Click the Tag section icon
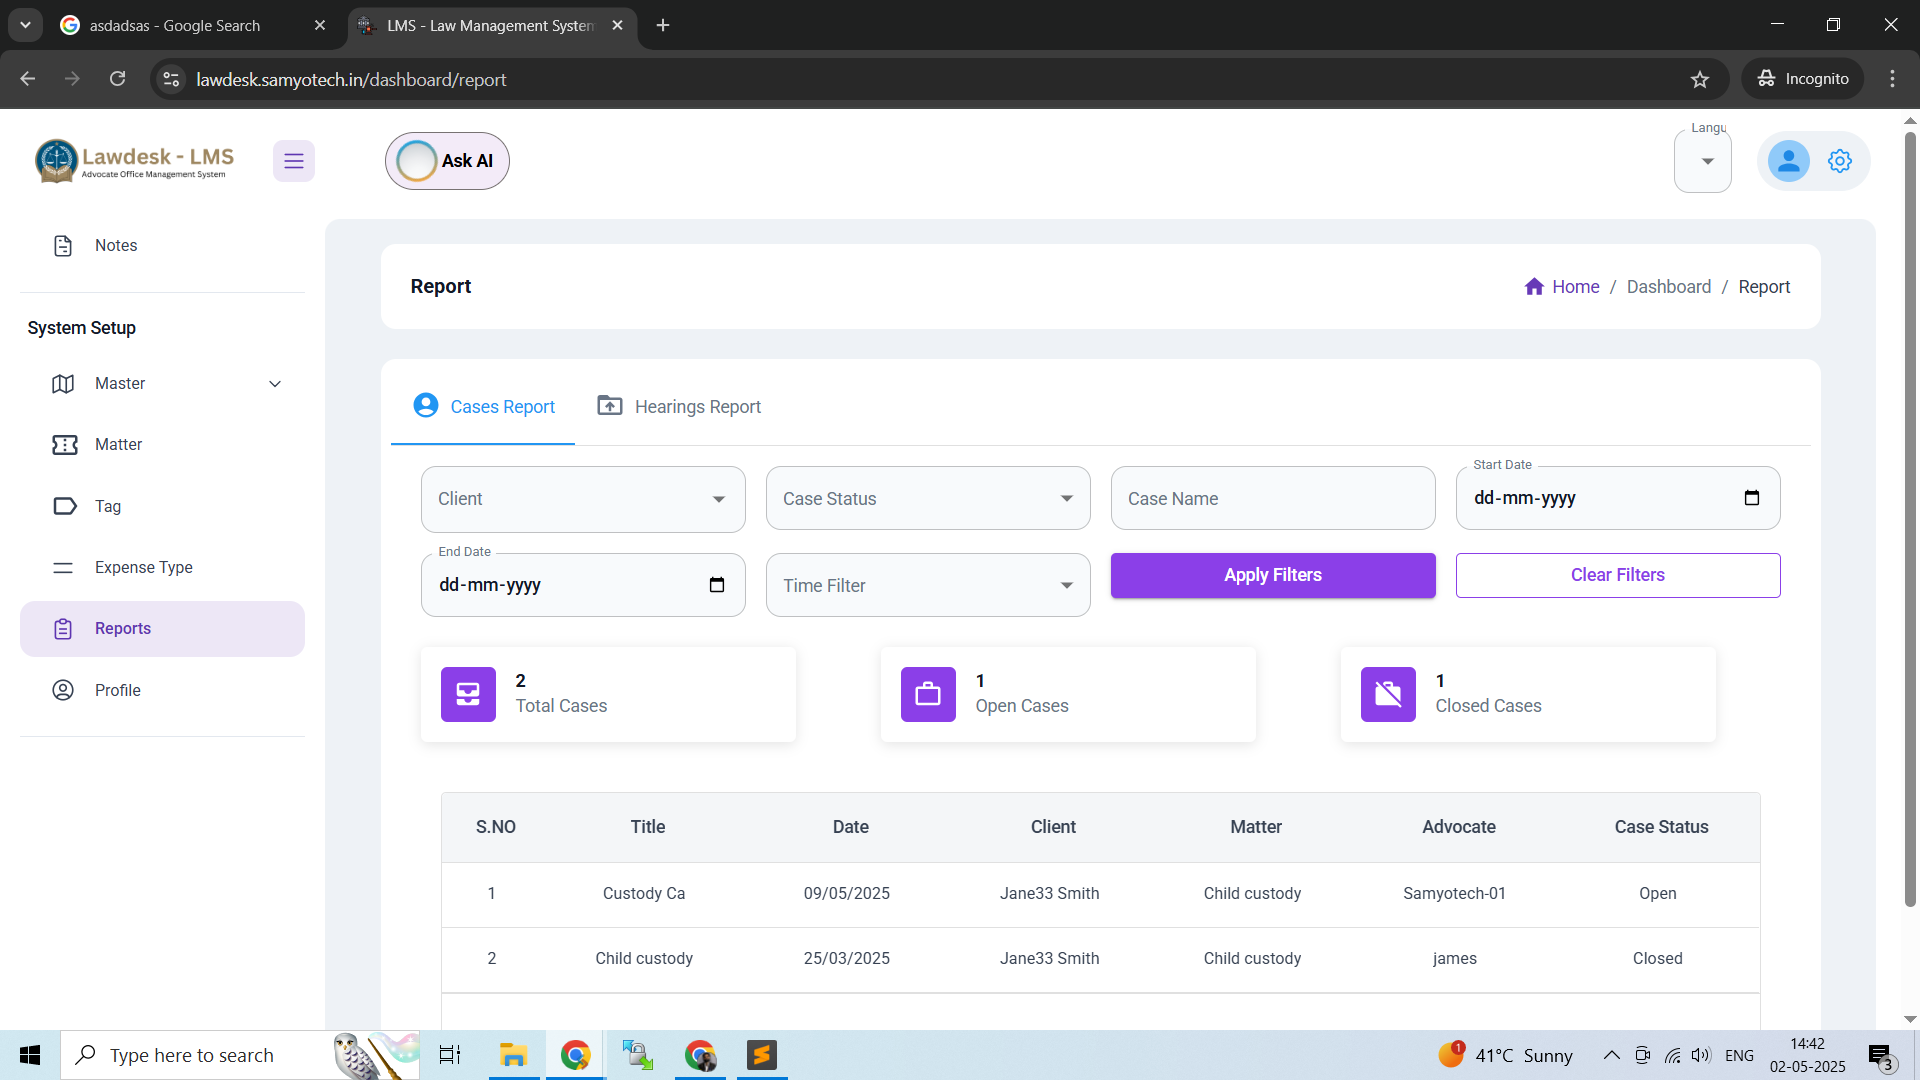This screenshot has height=1080, width=1920. pyautogui.click(x=63, y=506)
